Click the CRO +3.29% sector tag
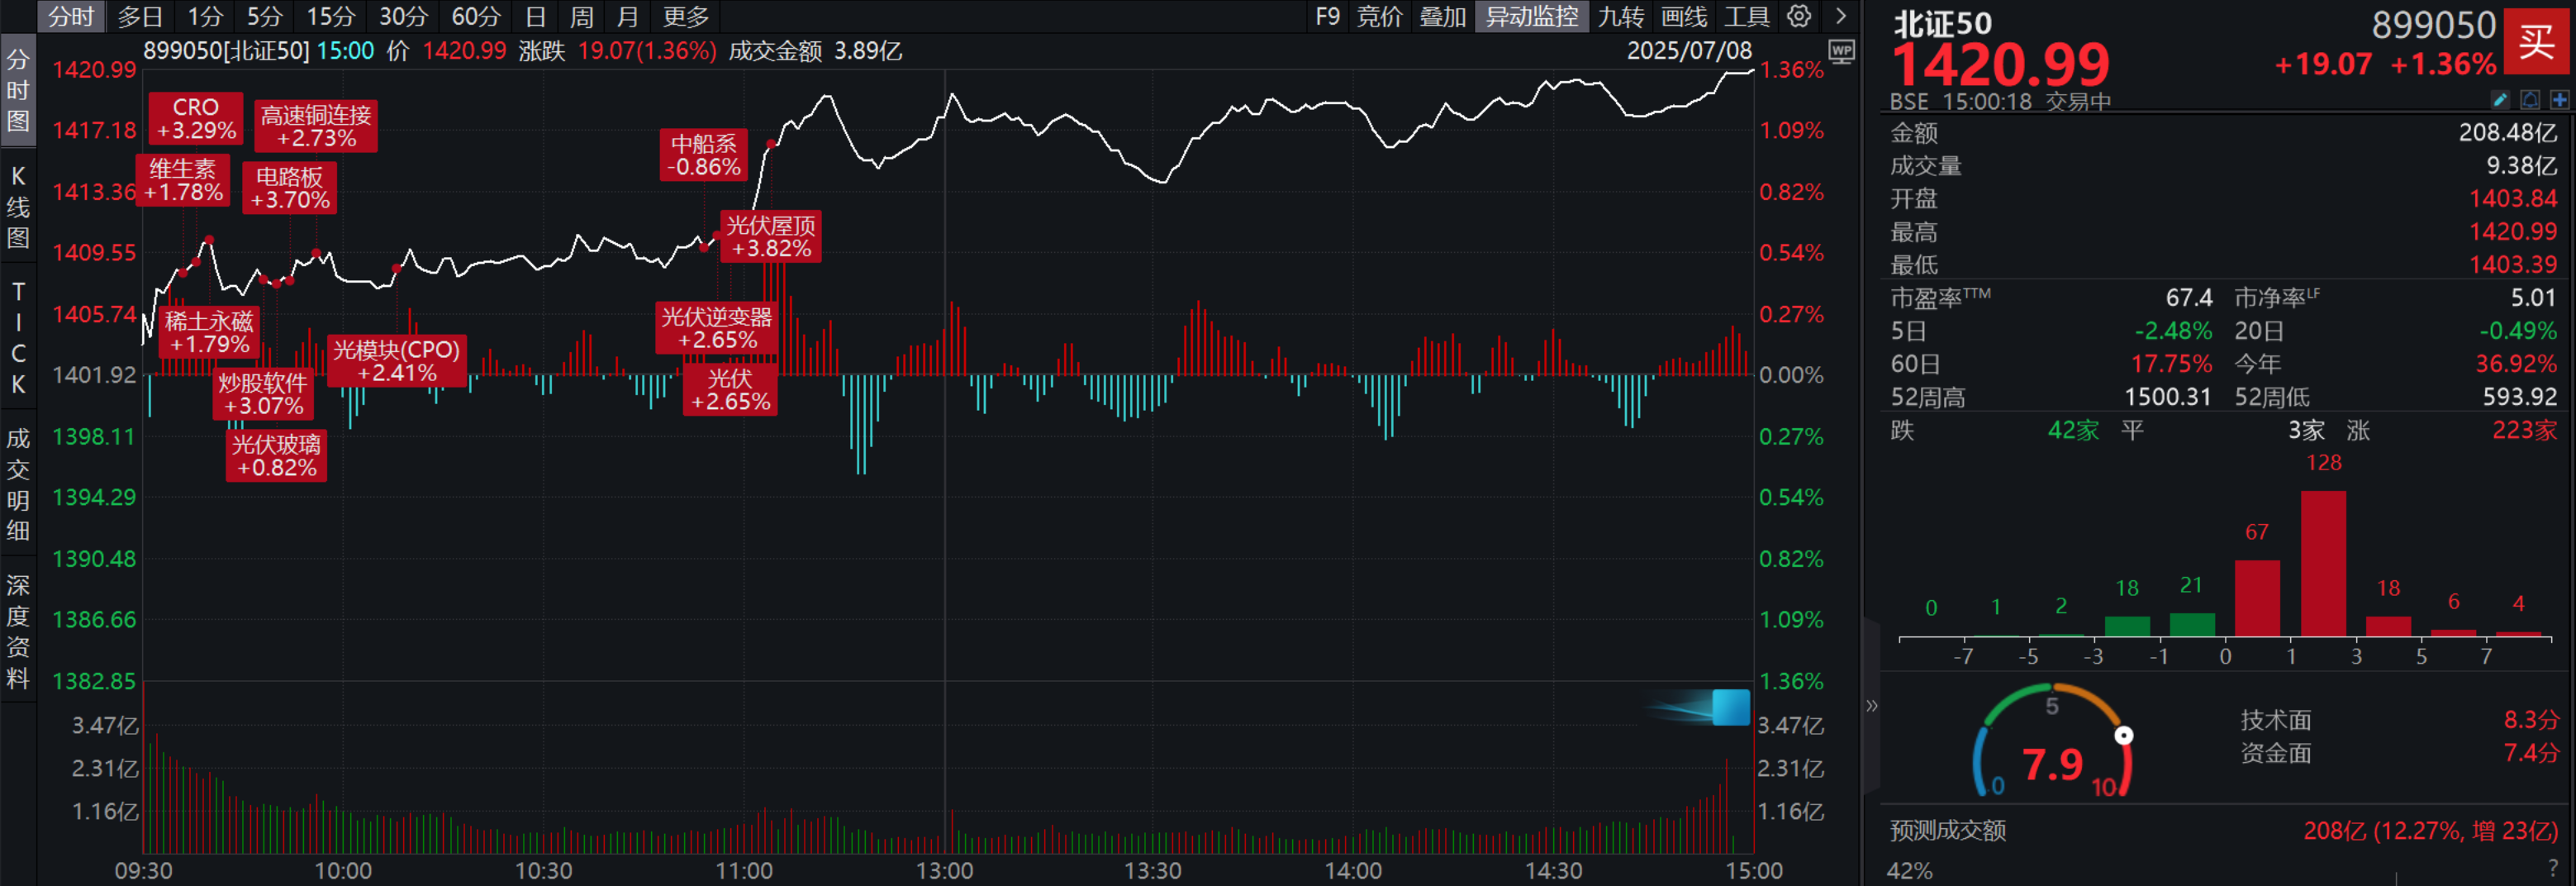The height and width of the screenshot is (886, 2576). pyautogui.click(x=196, y=119)
